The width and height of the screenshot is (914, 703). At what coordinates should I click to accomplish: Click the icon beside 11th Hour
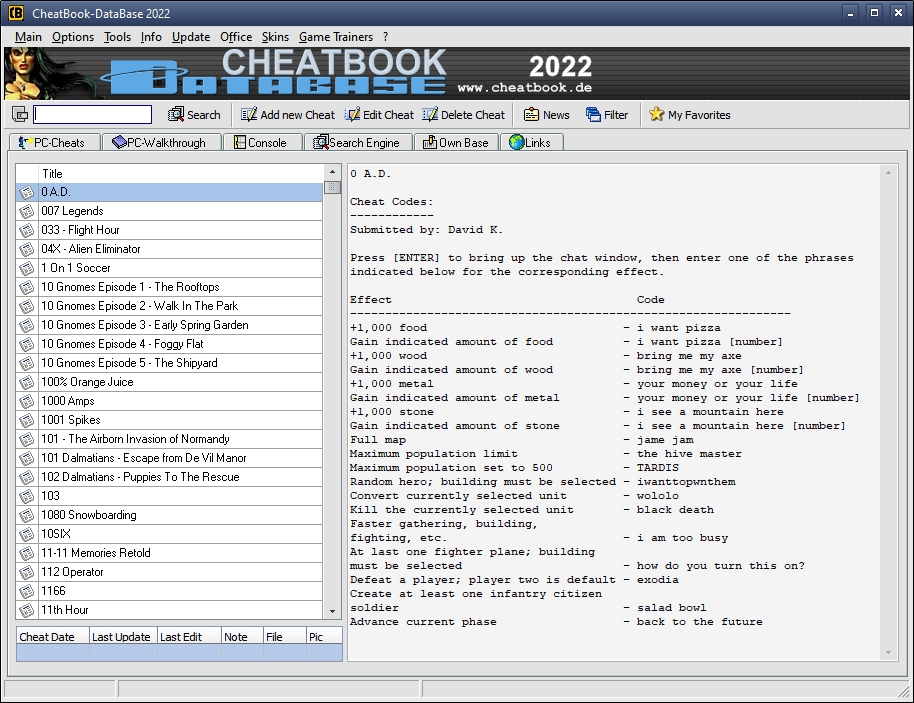click(x=26, y=610)
